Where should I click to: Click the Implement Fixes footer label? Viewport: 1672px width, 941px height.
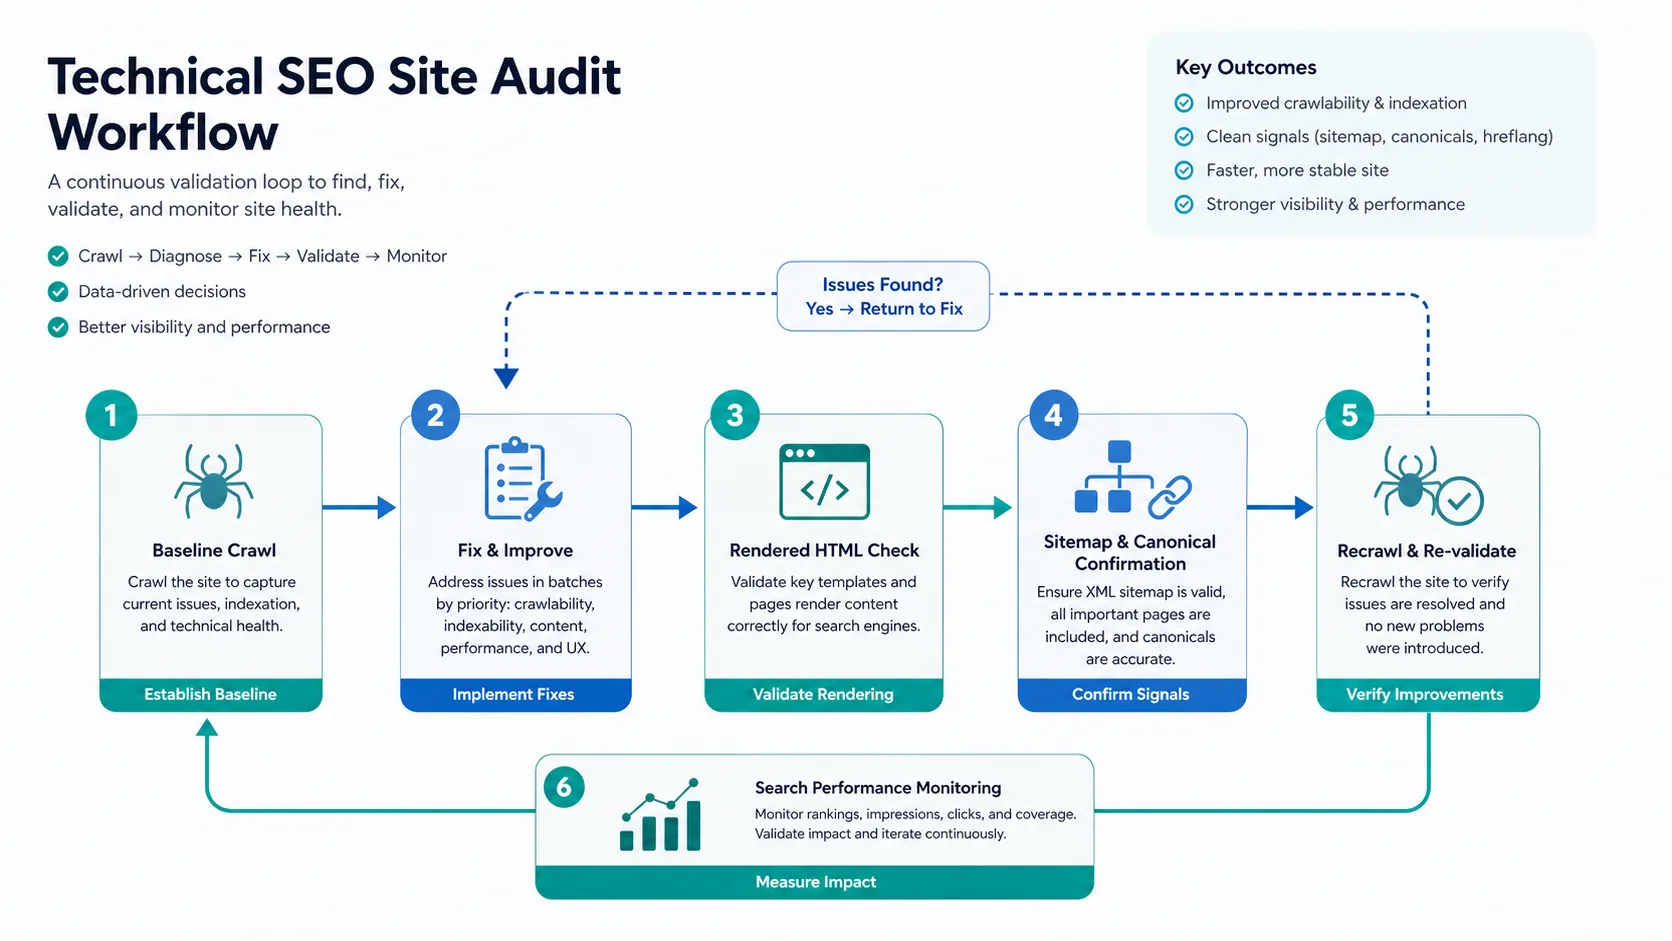[x=514, y=694]
